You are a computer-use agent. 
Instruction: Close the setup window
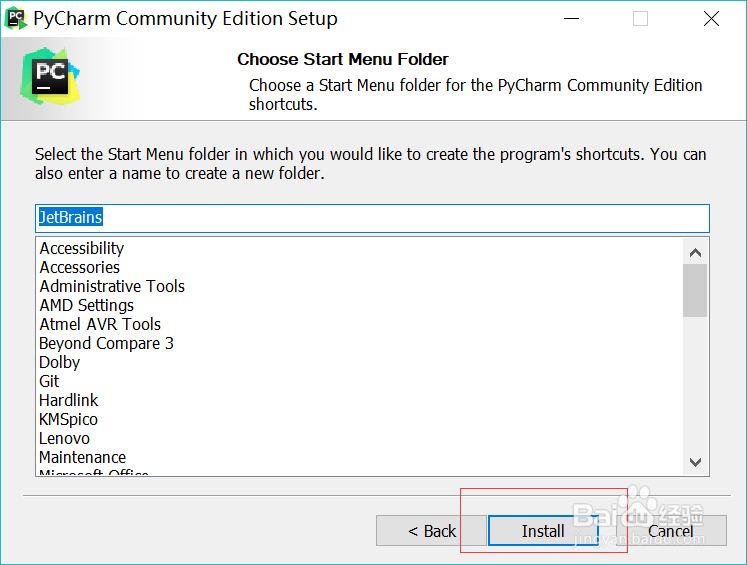(x=711, y=19)
